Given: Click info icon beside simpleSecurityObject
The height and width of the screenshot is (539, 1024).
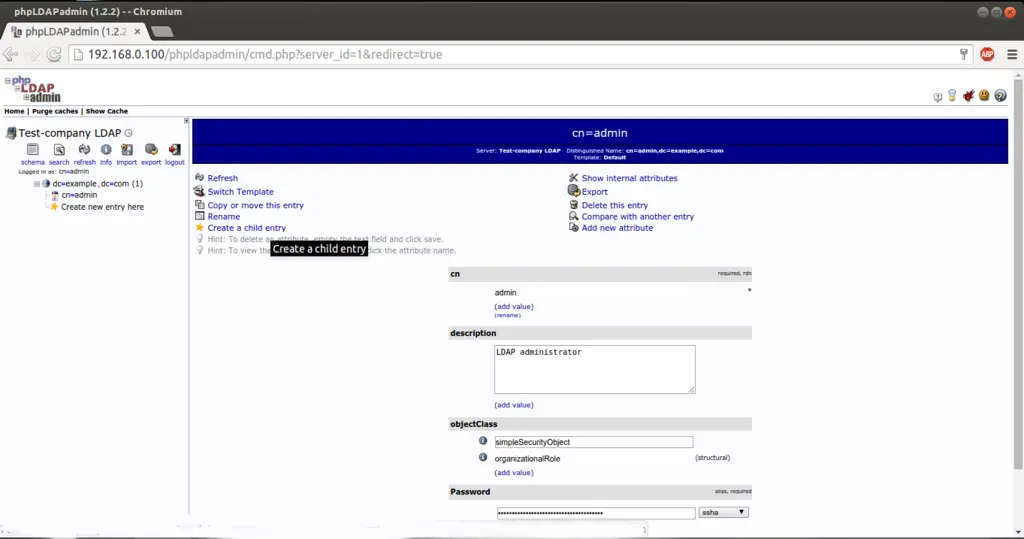Looking at the screenshot, I should 483,441.
